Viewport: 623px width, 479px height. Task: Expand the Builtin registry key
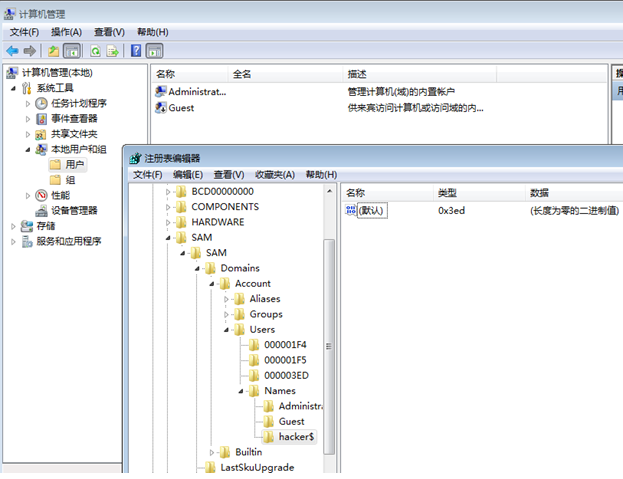(x=211, y=452)
